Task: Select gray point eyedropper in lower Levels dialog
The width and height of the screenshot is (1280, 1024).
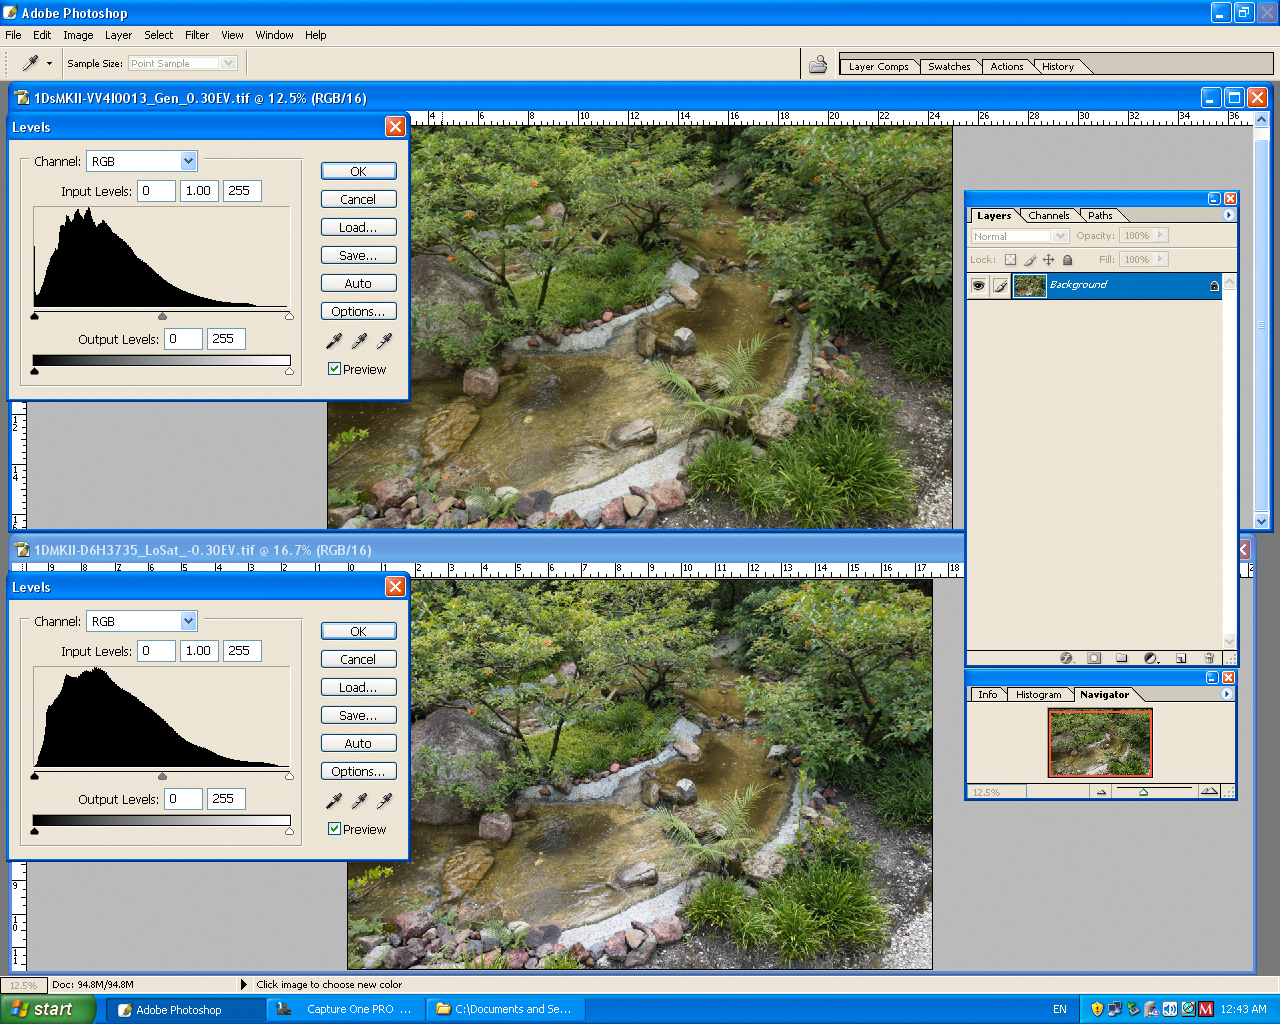Action: tap(359, 801)
